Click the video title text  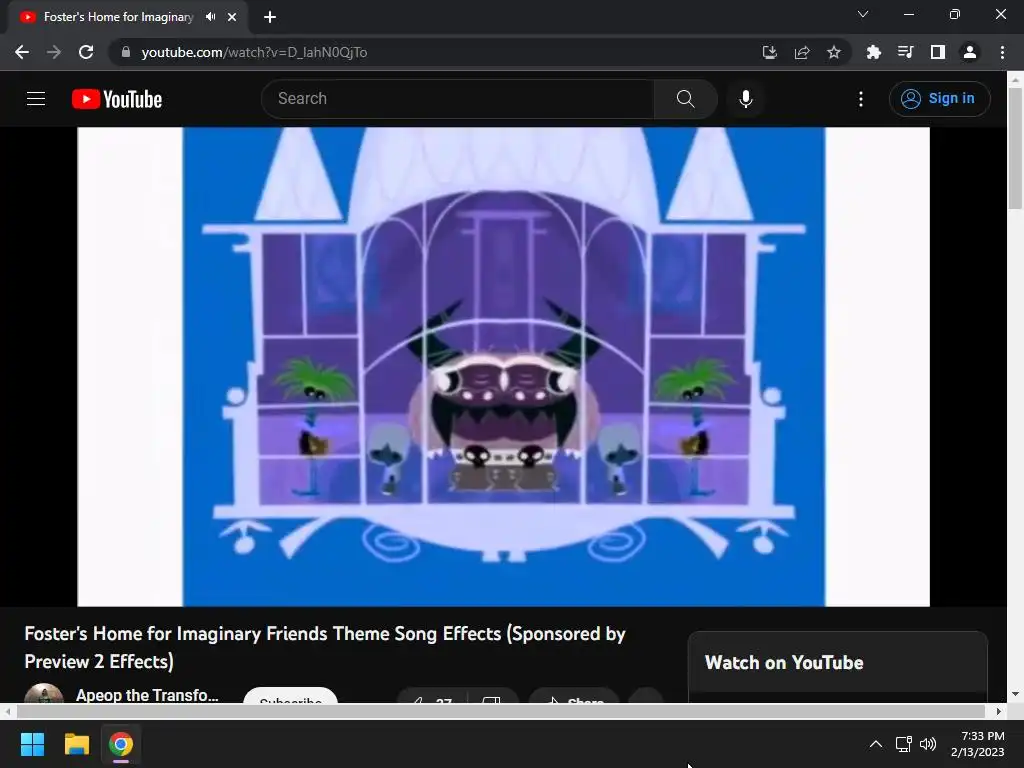click(x=325, y=647)
